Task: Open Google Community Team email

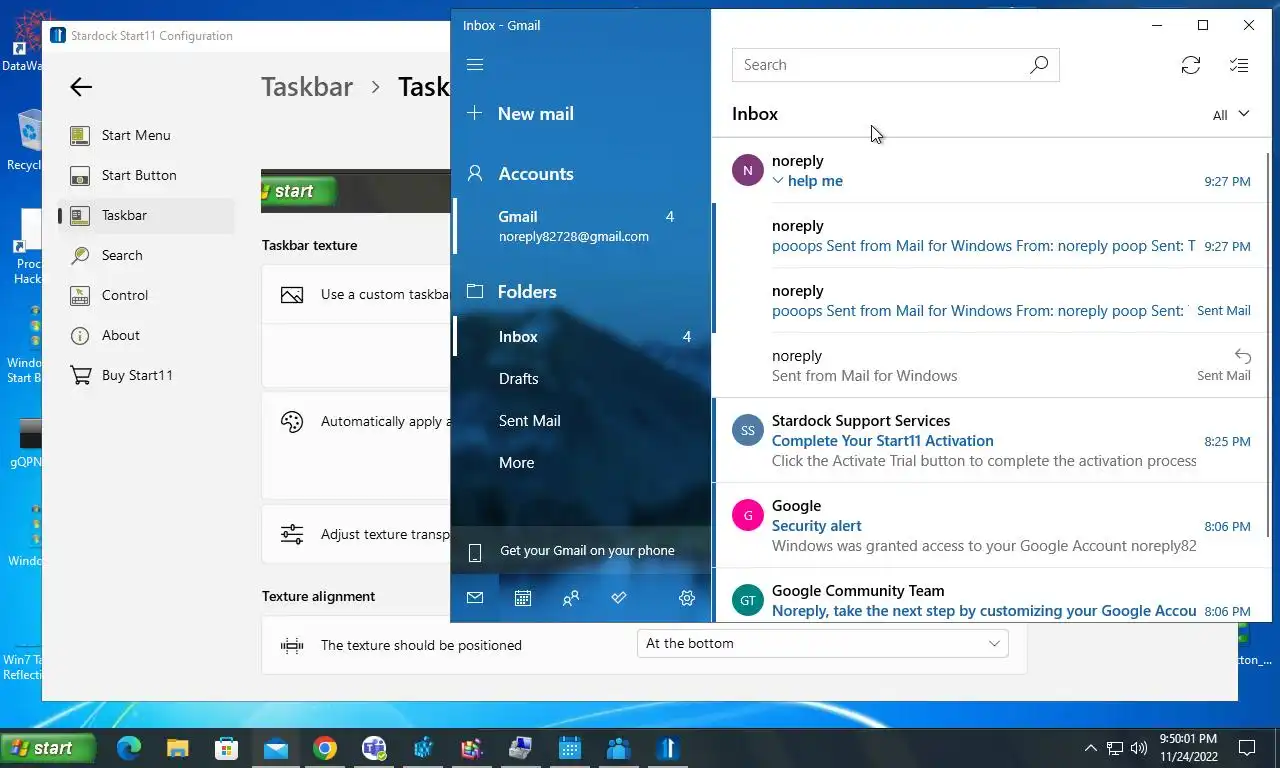Action: pos(990,596)
